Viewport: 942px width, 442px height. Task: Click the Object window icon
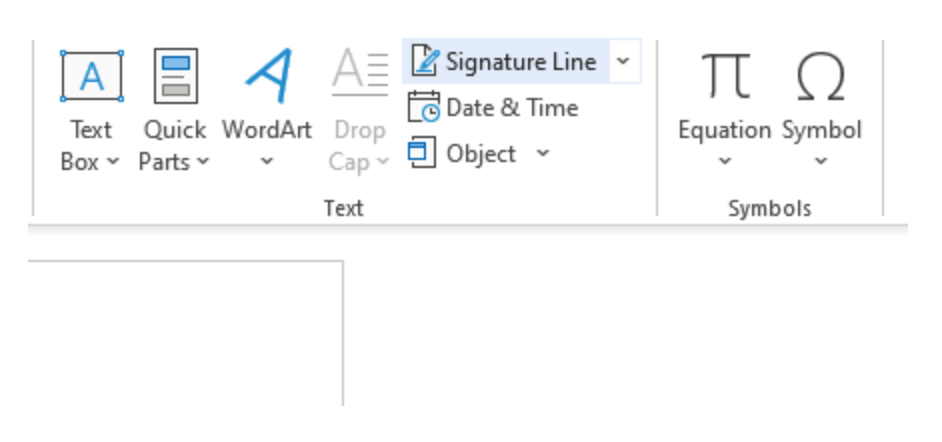(422, 153)
